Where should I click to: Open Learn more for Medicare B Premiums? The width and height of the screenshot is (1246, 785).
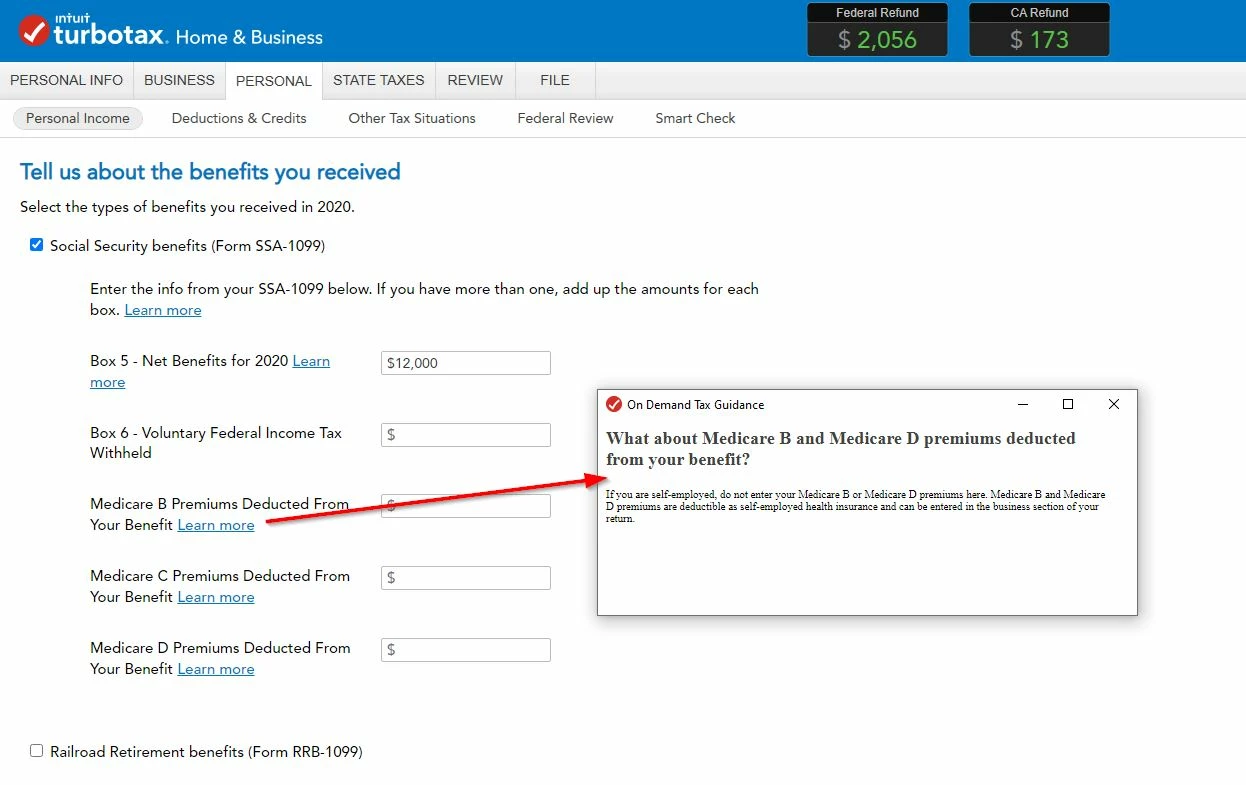(x=216, y=525)
